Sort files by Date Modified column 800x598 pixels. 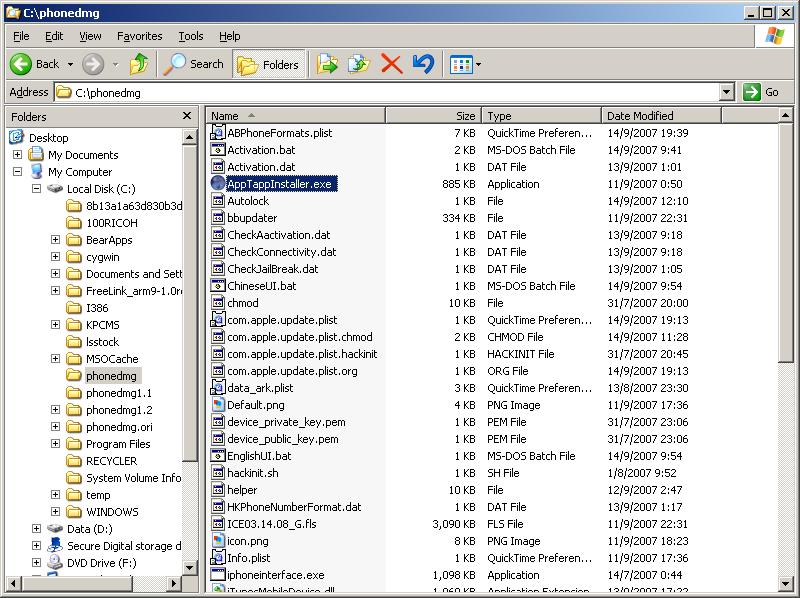[x=661, y=116]
